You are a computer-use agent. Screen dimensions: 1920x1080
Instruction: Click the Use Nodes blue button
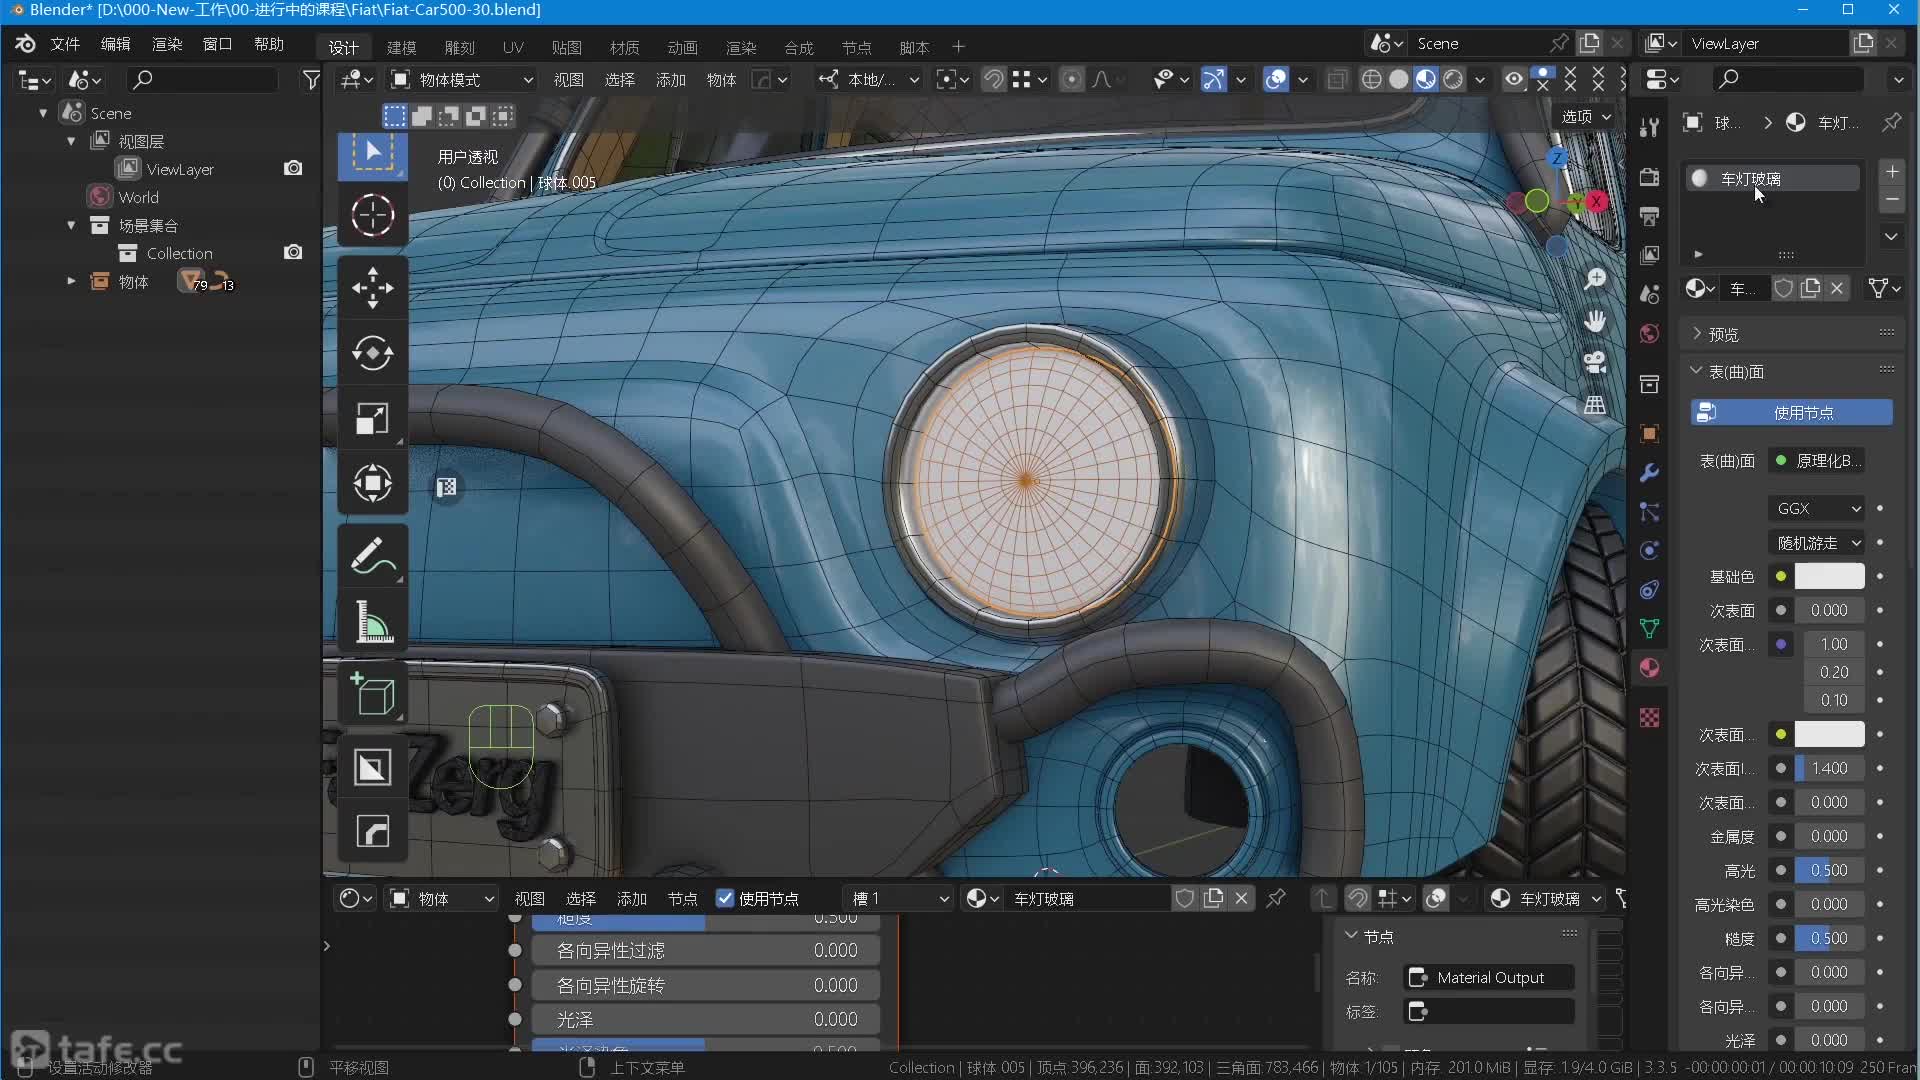pos(1791,412)
